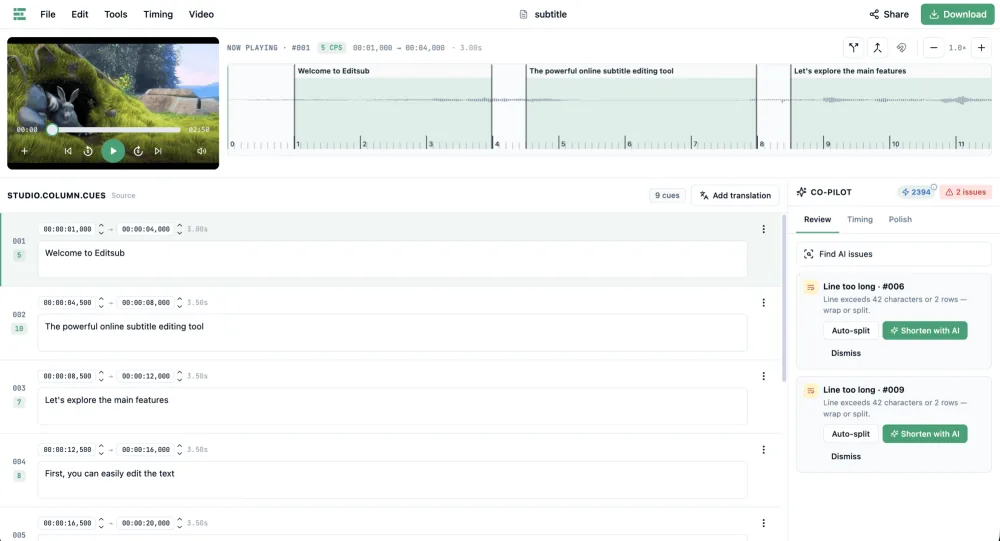
Task: Click the document icon next to subtitle title
Action: tap(524, 14)
